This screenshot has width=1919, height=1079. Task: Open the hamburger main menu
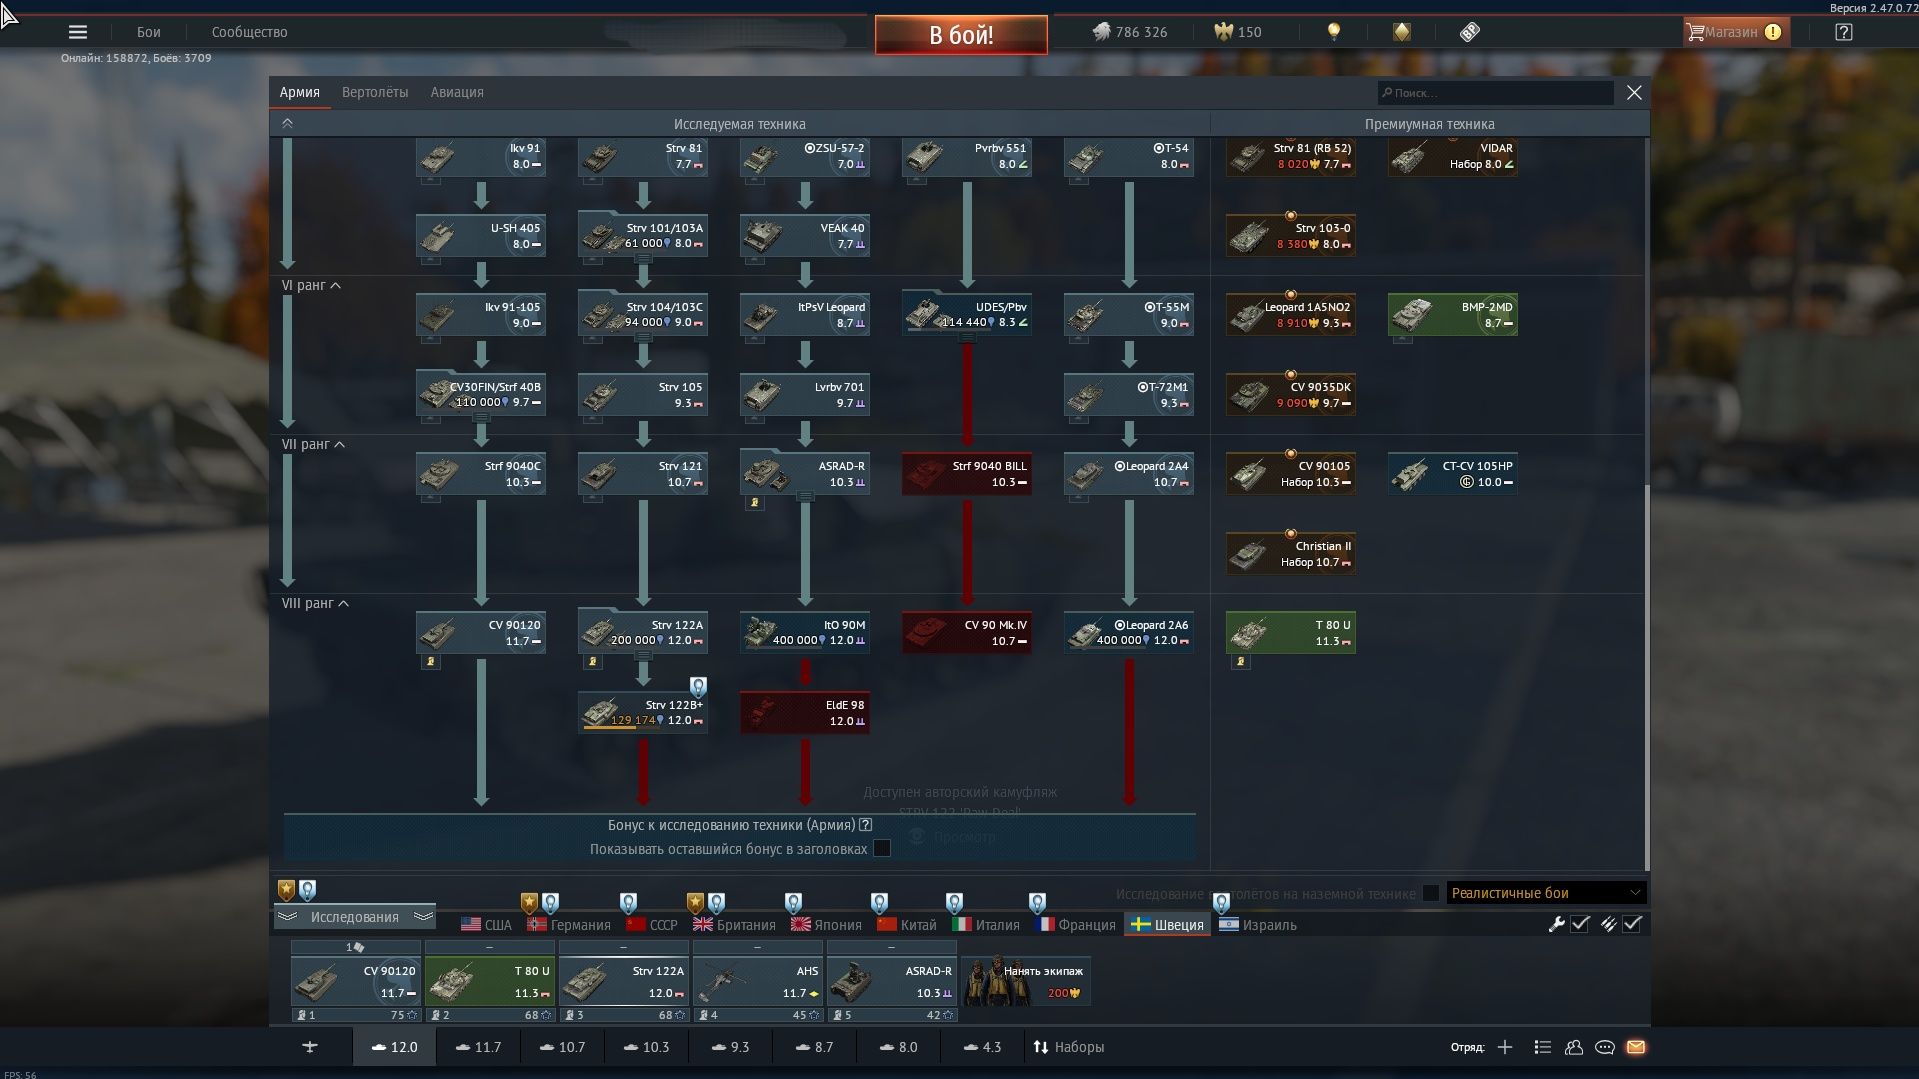(77, 32)
